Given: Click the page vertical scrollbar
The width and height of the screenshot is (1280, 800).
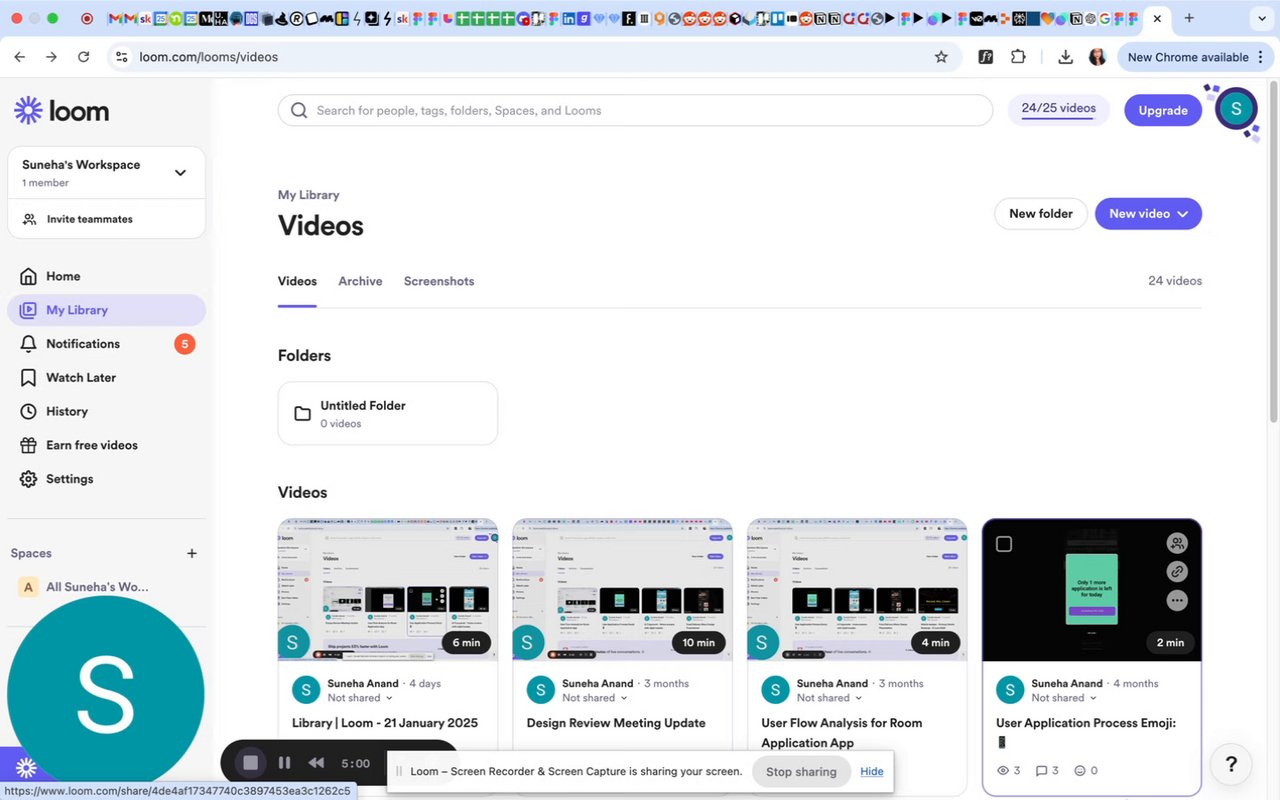Looking at the screenshot, I should click(x=1273, y=250).
